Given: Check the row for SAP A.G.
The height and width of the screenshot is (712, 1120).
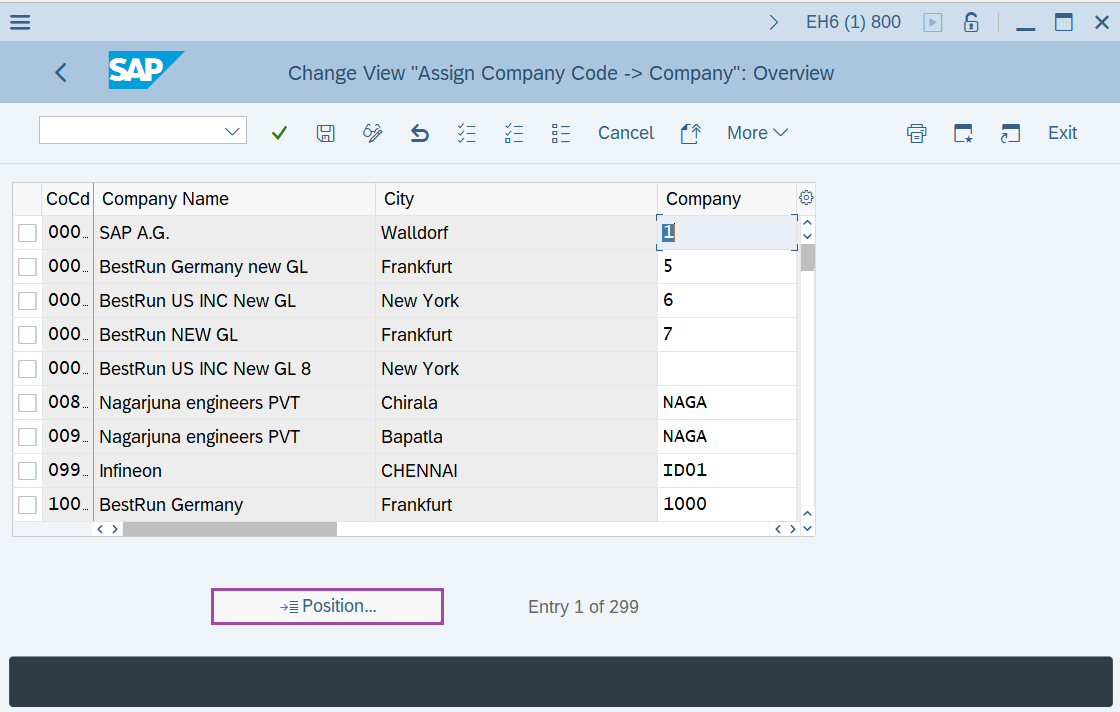Looking at the screenshot, I should (x=27, y=232).
